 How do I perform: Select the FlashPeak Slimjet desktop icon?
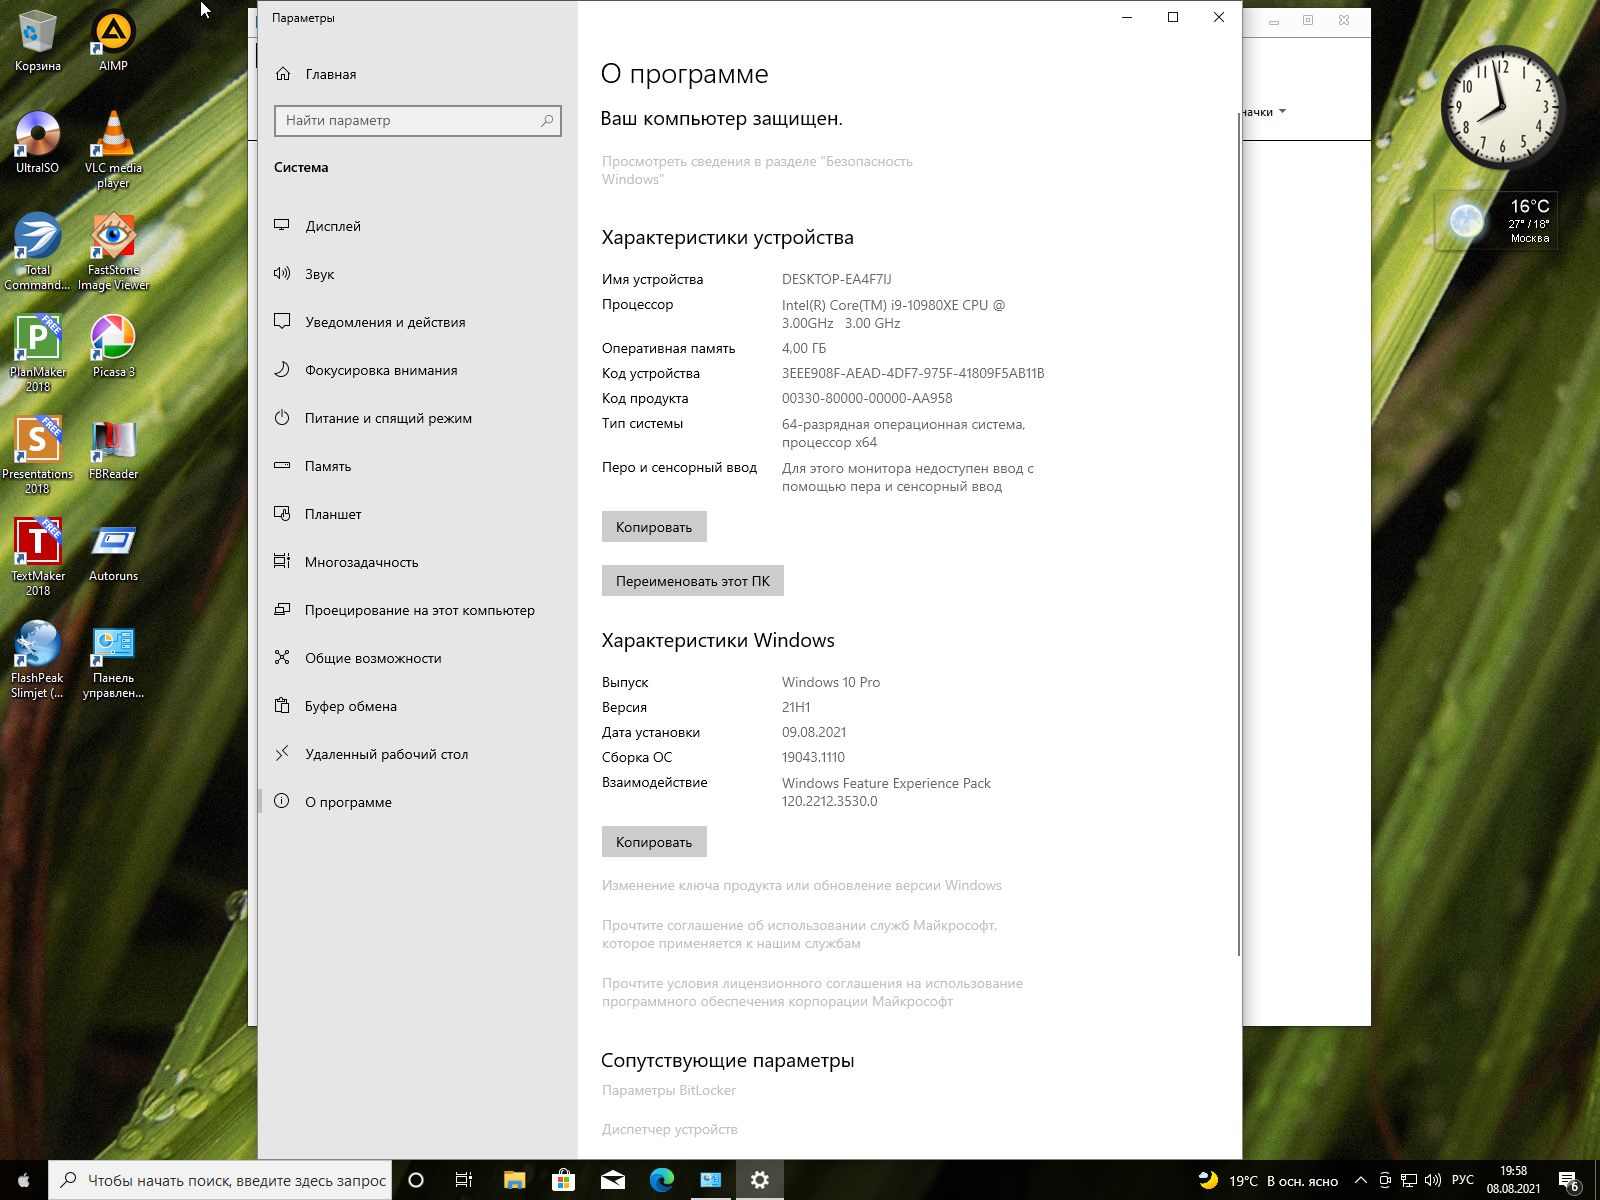[x=38, y=660]
